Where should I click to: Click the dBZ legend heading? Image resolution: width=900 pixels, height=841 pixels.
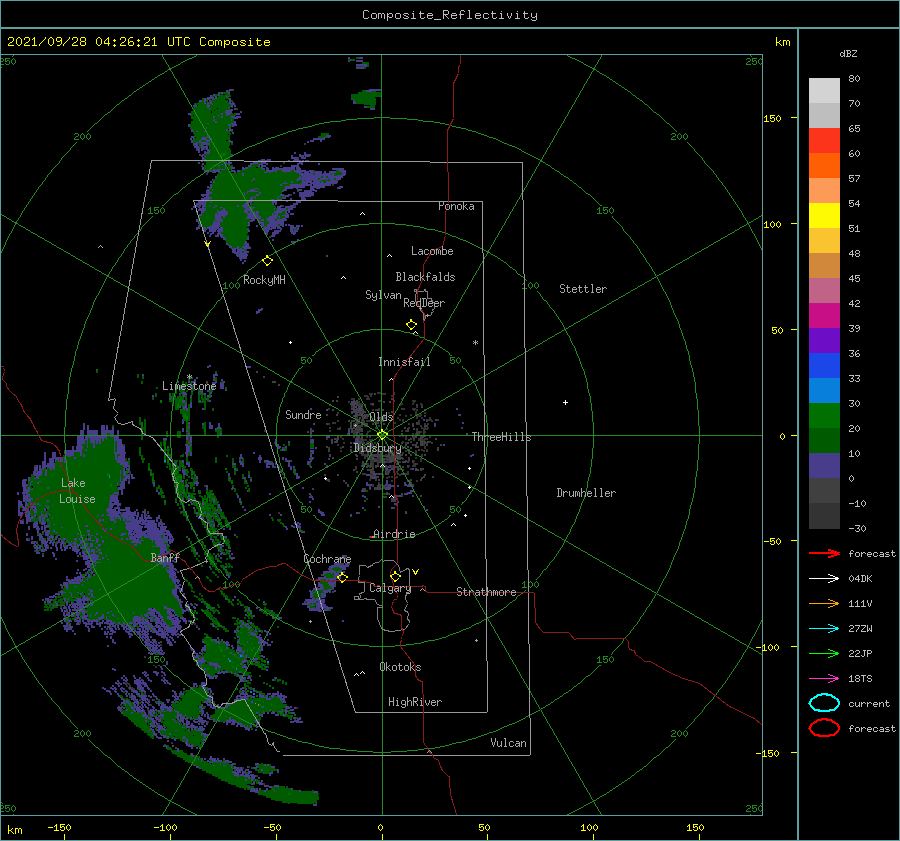848,53
